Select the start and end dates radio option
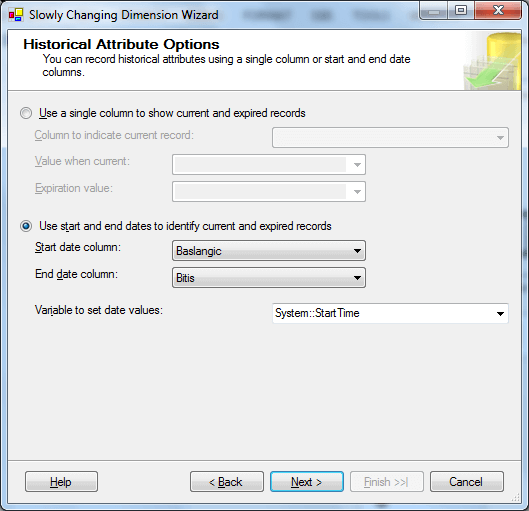 click(26, 226)
